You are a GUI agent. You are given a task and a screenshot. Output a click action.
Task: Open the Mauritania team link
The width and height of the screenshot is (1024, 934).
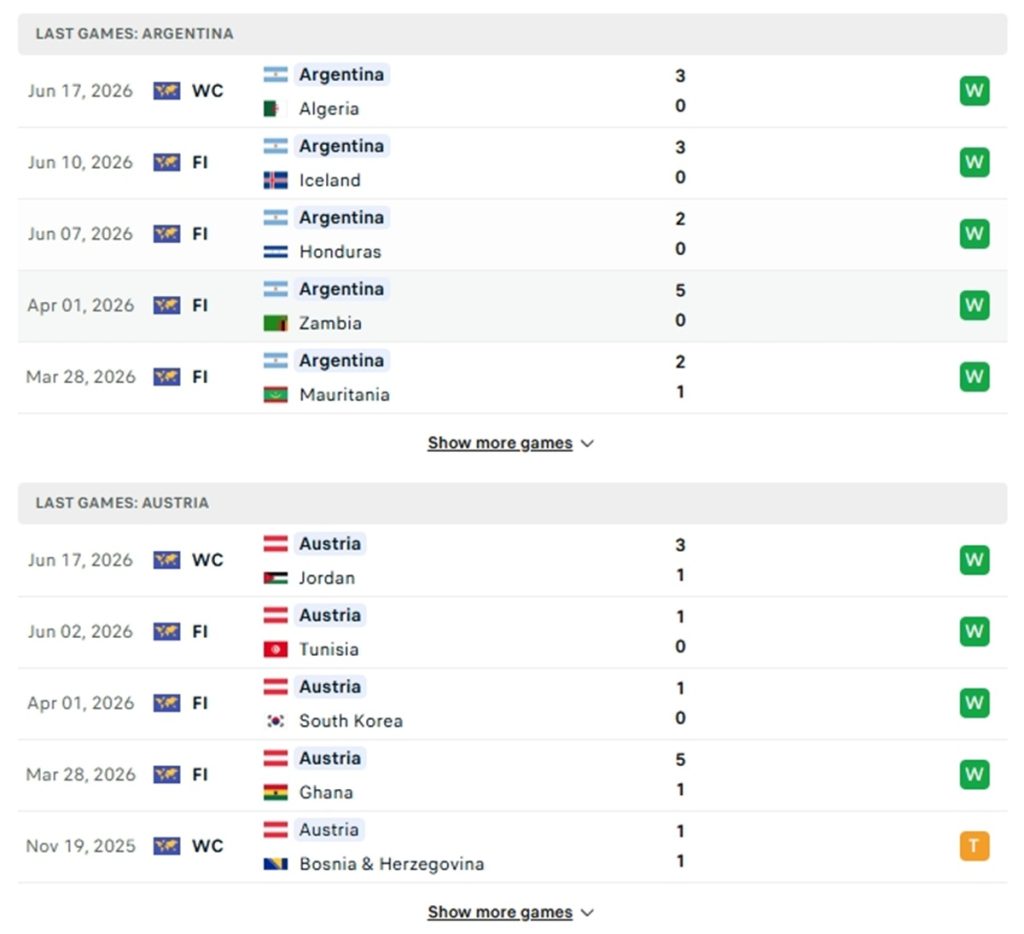click(344, 395)
